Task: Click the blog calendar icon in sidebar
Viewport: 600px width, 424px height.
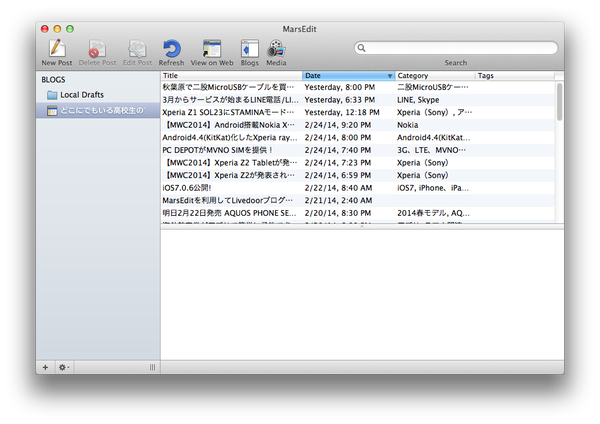Action: coord(52,111)
